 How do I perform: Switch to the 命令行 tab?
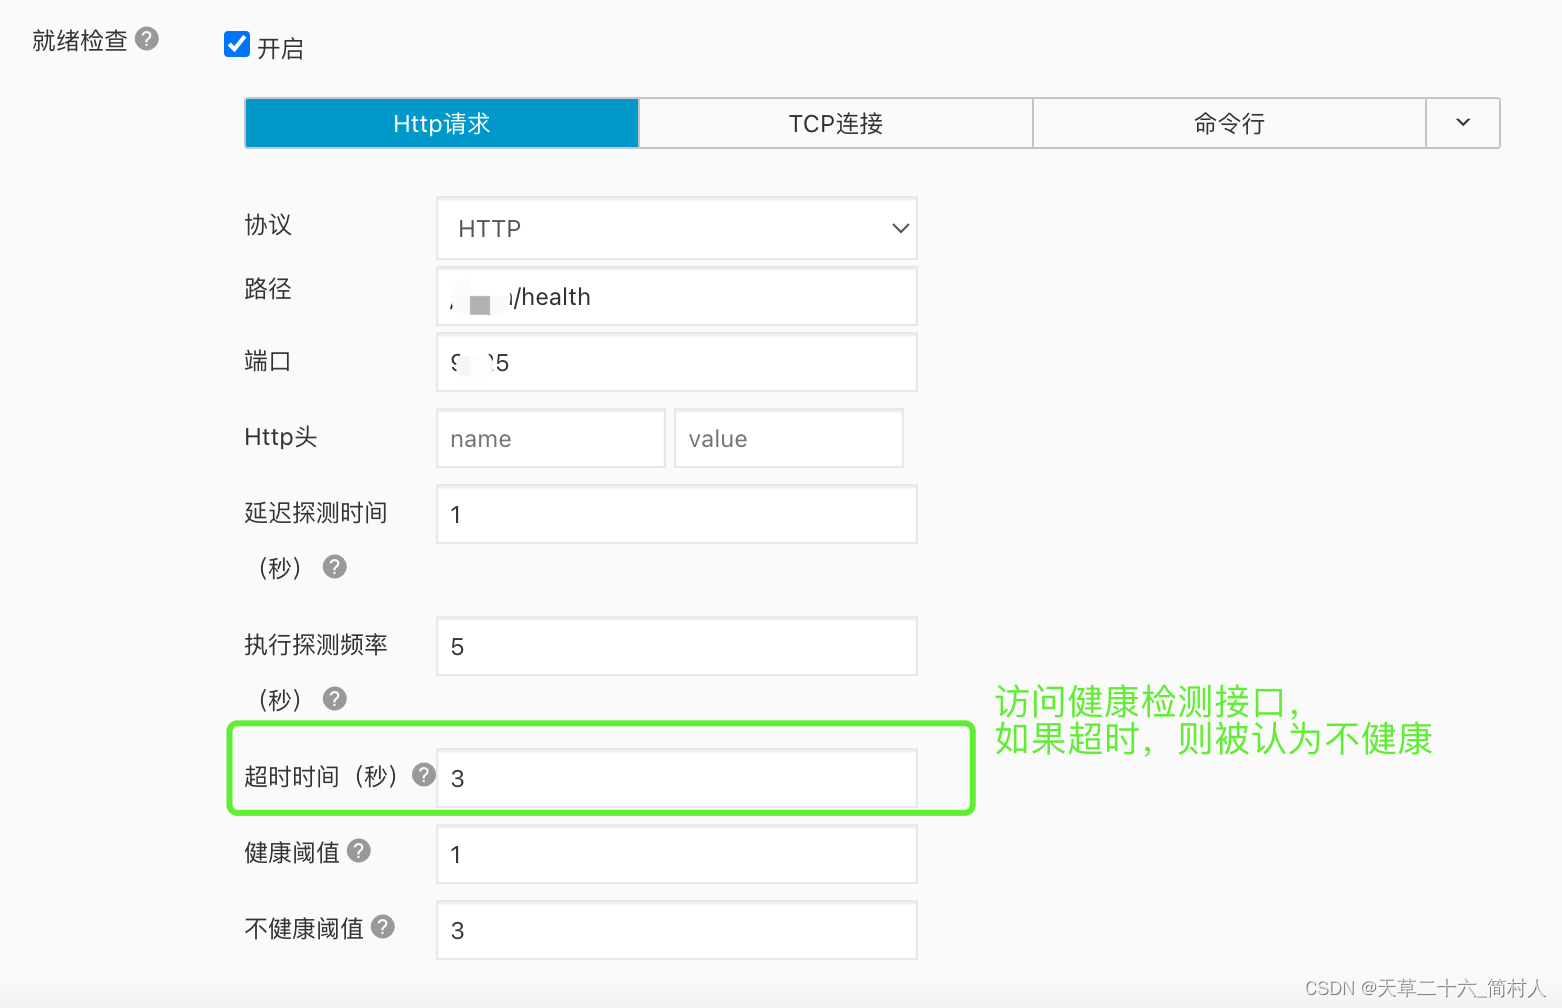[1229, 123]
